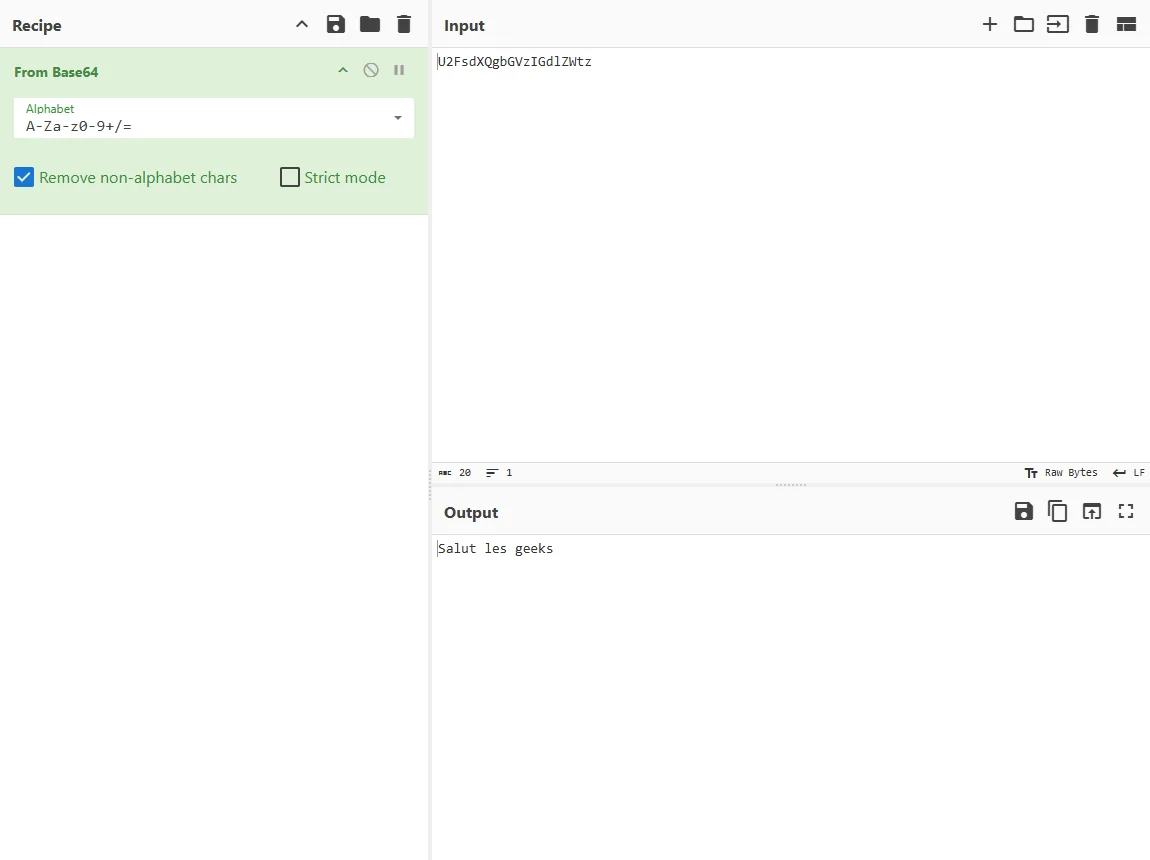Replace input with output
1150x860 pixels.
[x=1091, y=511]
